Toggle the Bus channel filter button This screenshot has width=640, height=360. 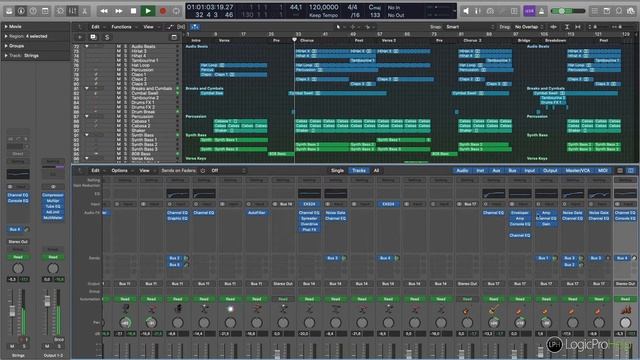tap(512, 171)
